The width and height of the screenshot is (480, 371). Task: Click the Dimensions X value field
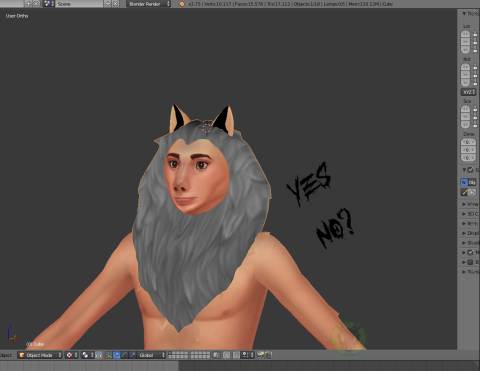click(x=468, y=142)
